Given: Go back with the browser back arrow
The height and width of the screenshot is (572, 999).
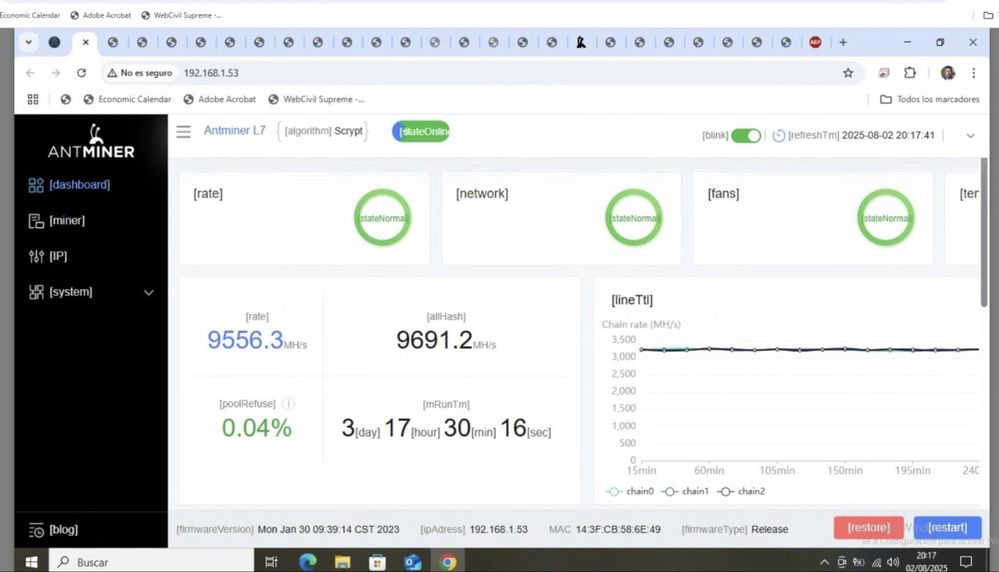Looking at the screenshot, I should point(30,73).
